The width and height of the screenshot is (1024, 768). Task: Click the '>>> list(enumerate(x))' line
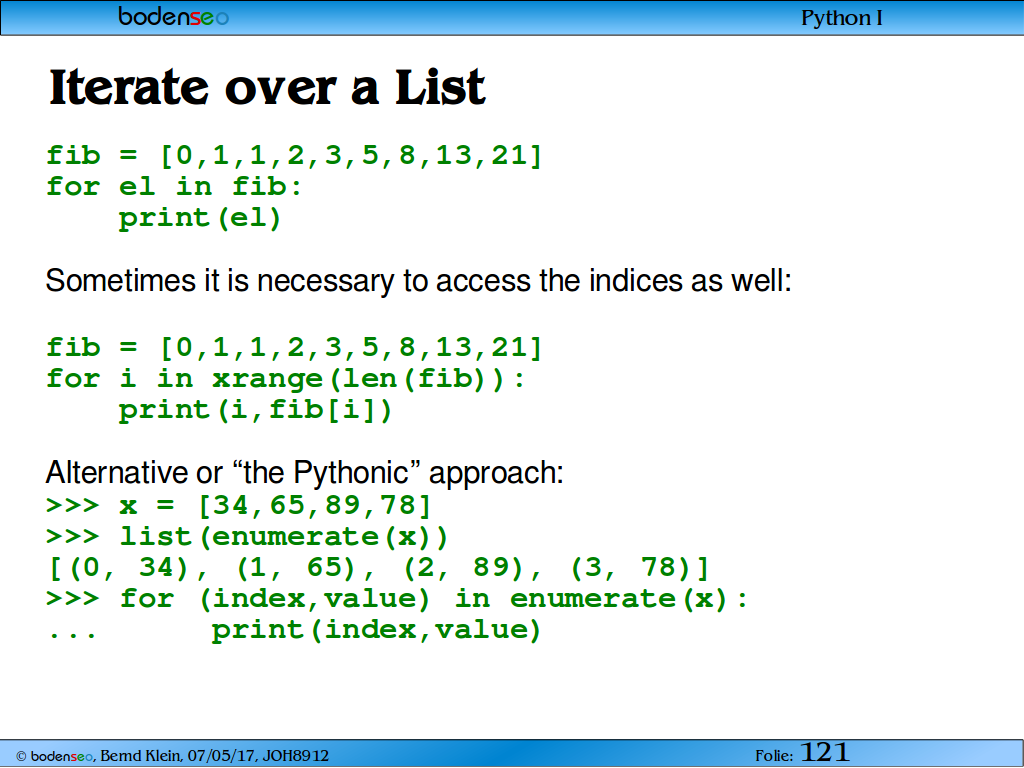[x=248, y=537]
